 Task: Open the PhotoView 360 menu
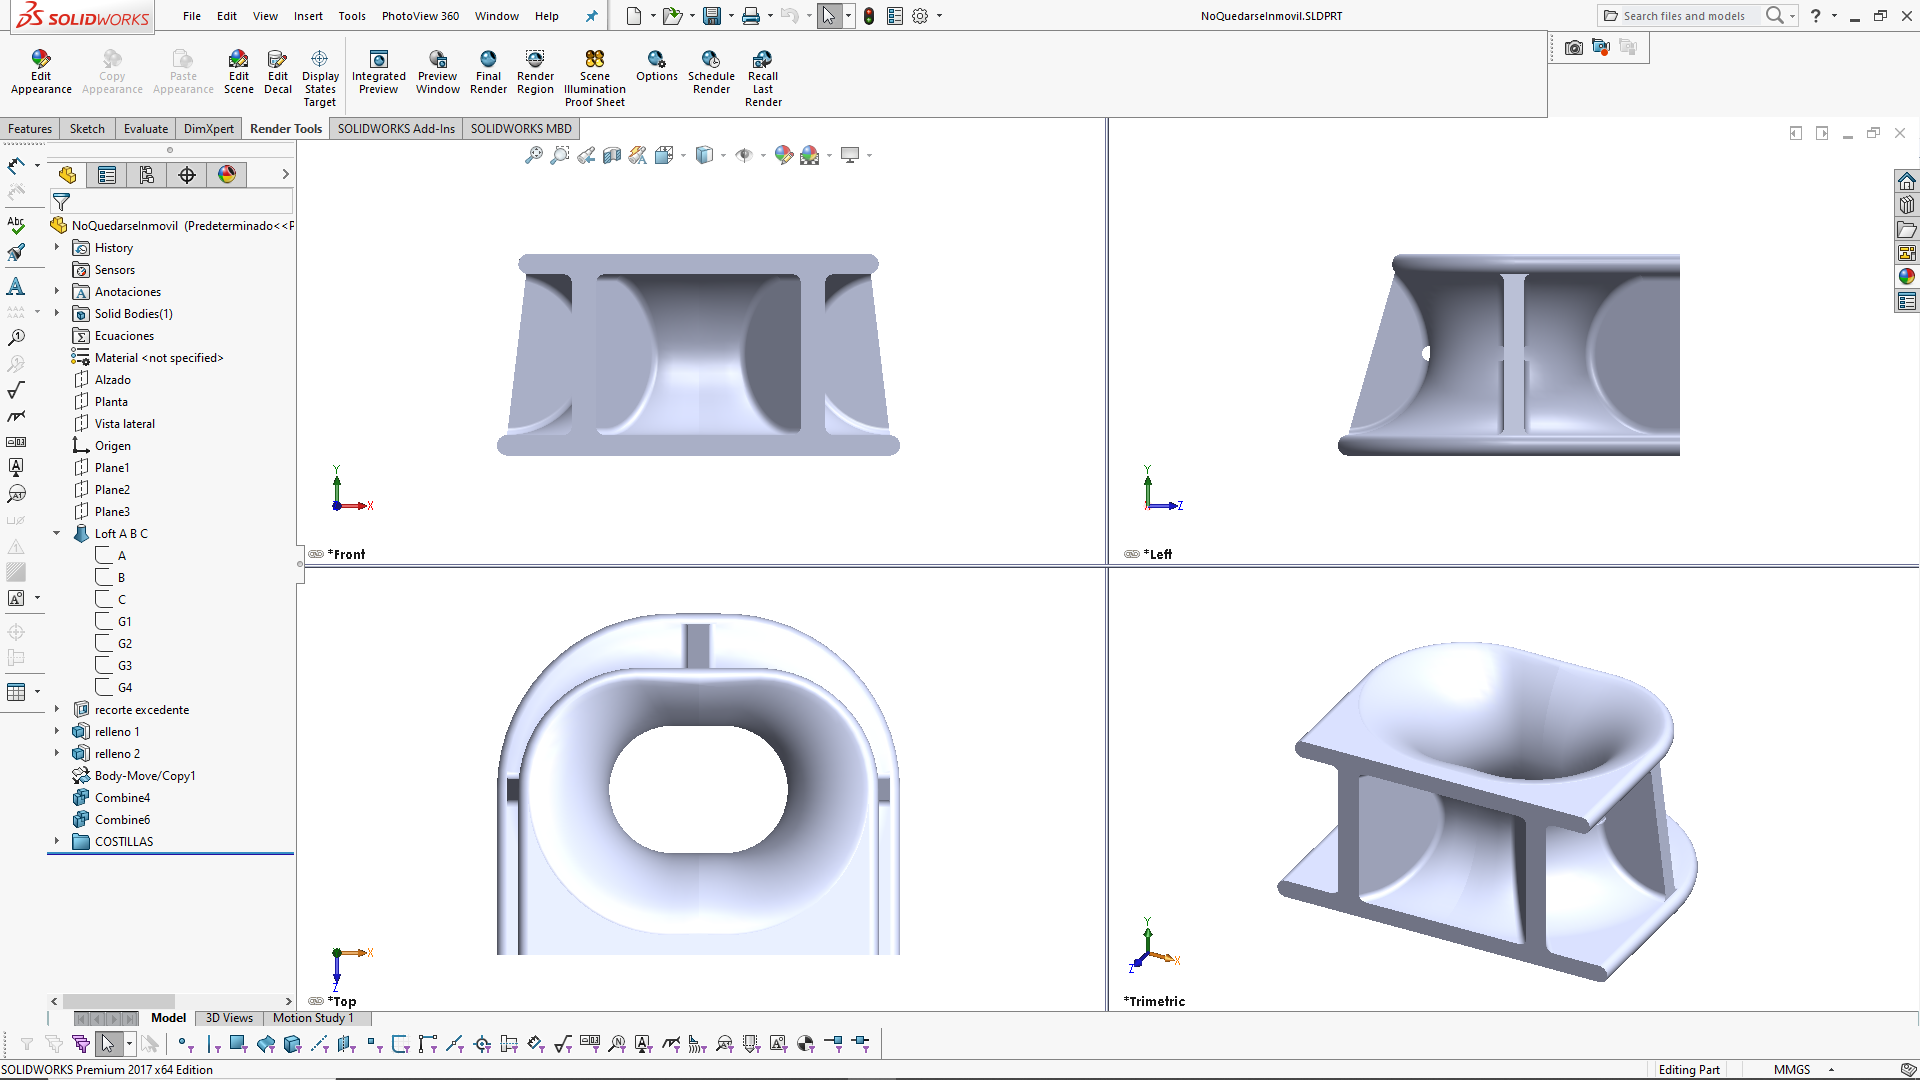[x=420, y=16]
